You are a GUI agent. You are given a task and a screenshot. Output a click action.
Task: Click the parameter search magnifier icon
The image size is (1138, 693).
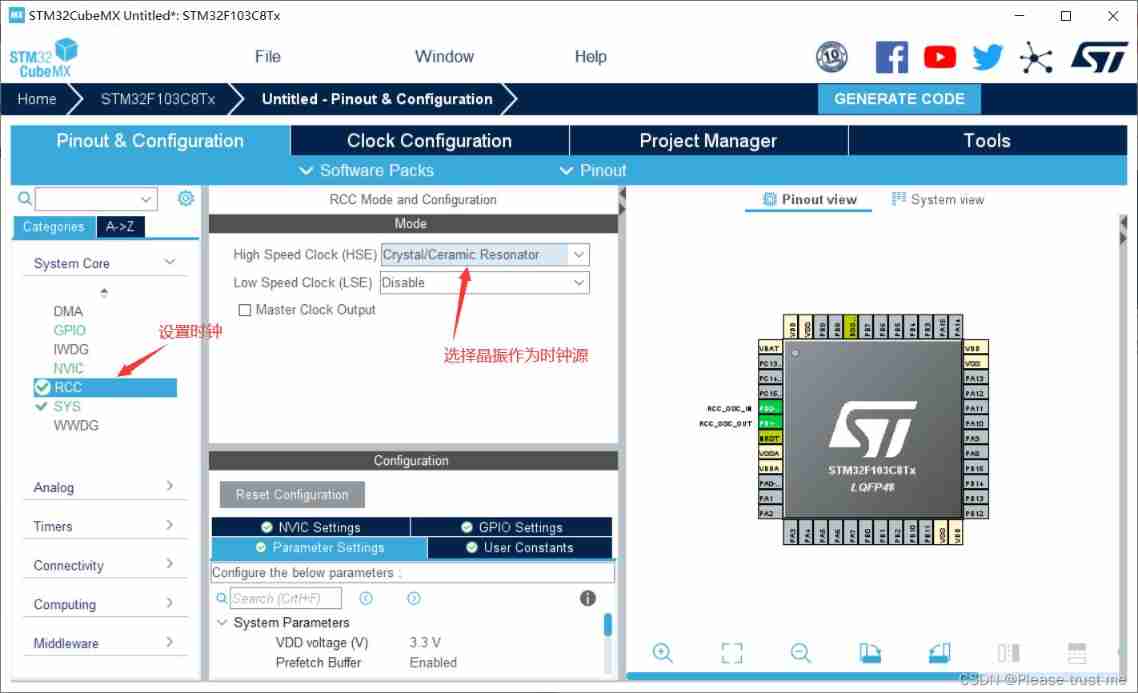tap(221, 598)
